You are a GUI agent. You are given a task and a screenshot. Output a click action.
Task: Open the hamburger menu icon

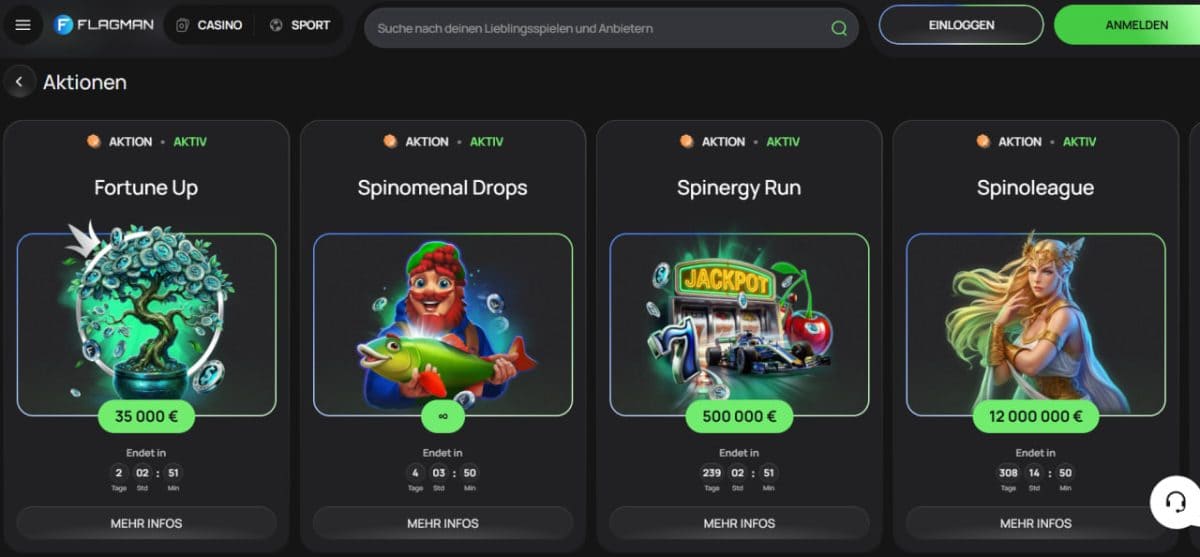23,25
